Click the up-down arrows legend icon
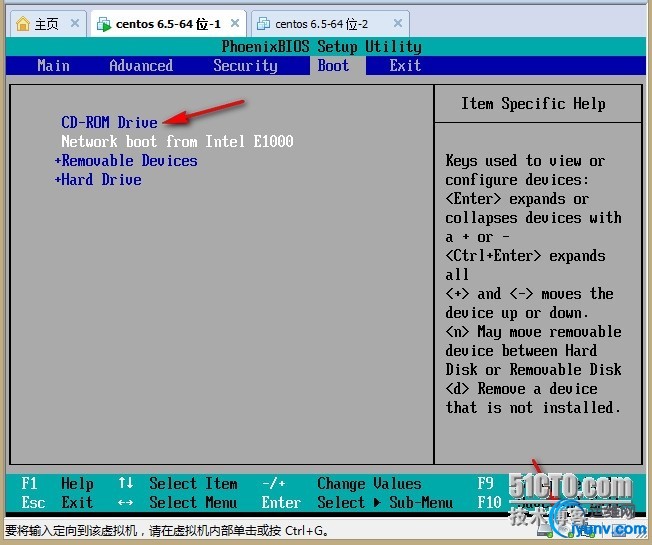Viewport: 652px width, 545px height. pos(126,483)
